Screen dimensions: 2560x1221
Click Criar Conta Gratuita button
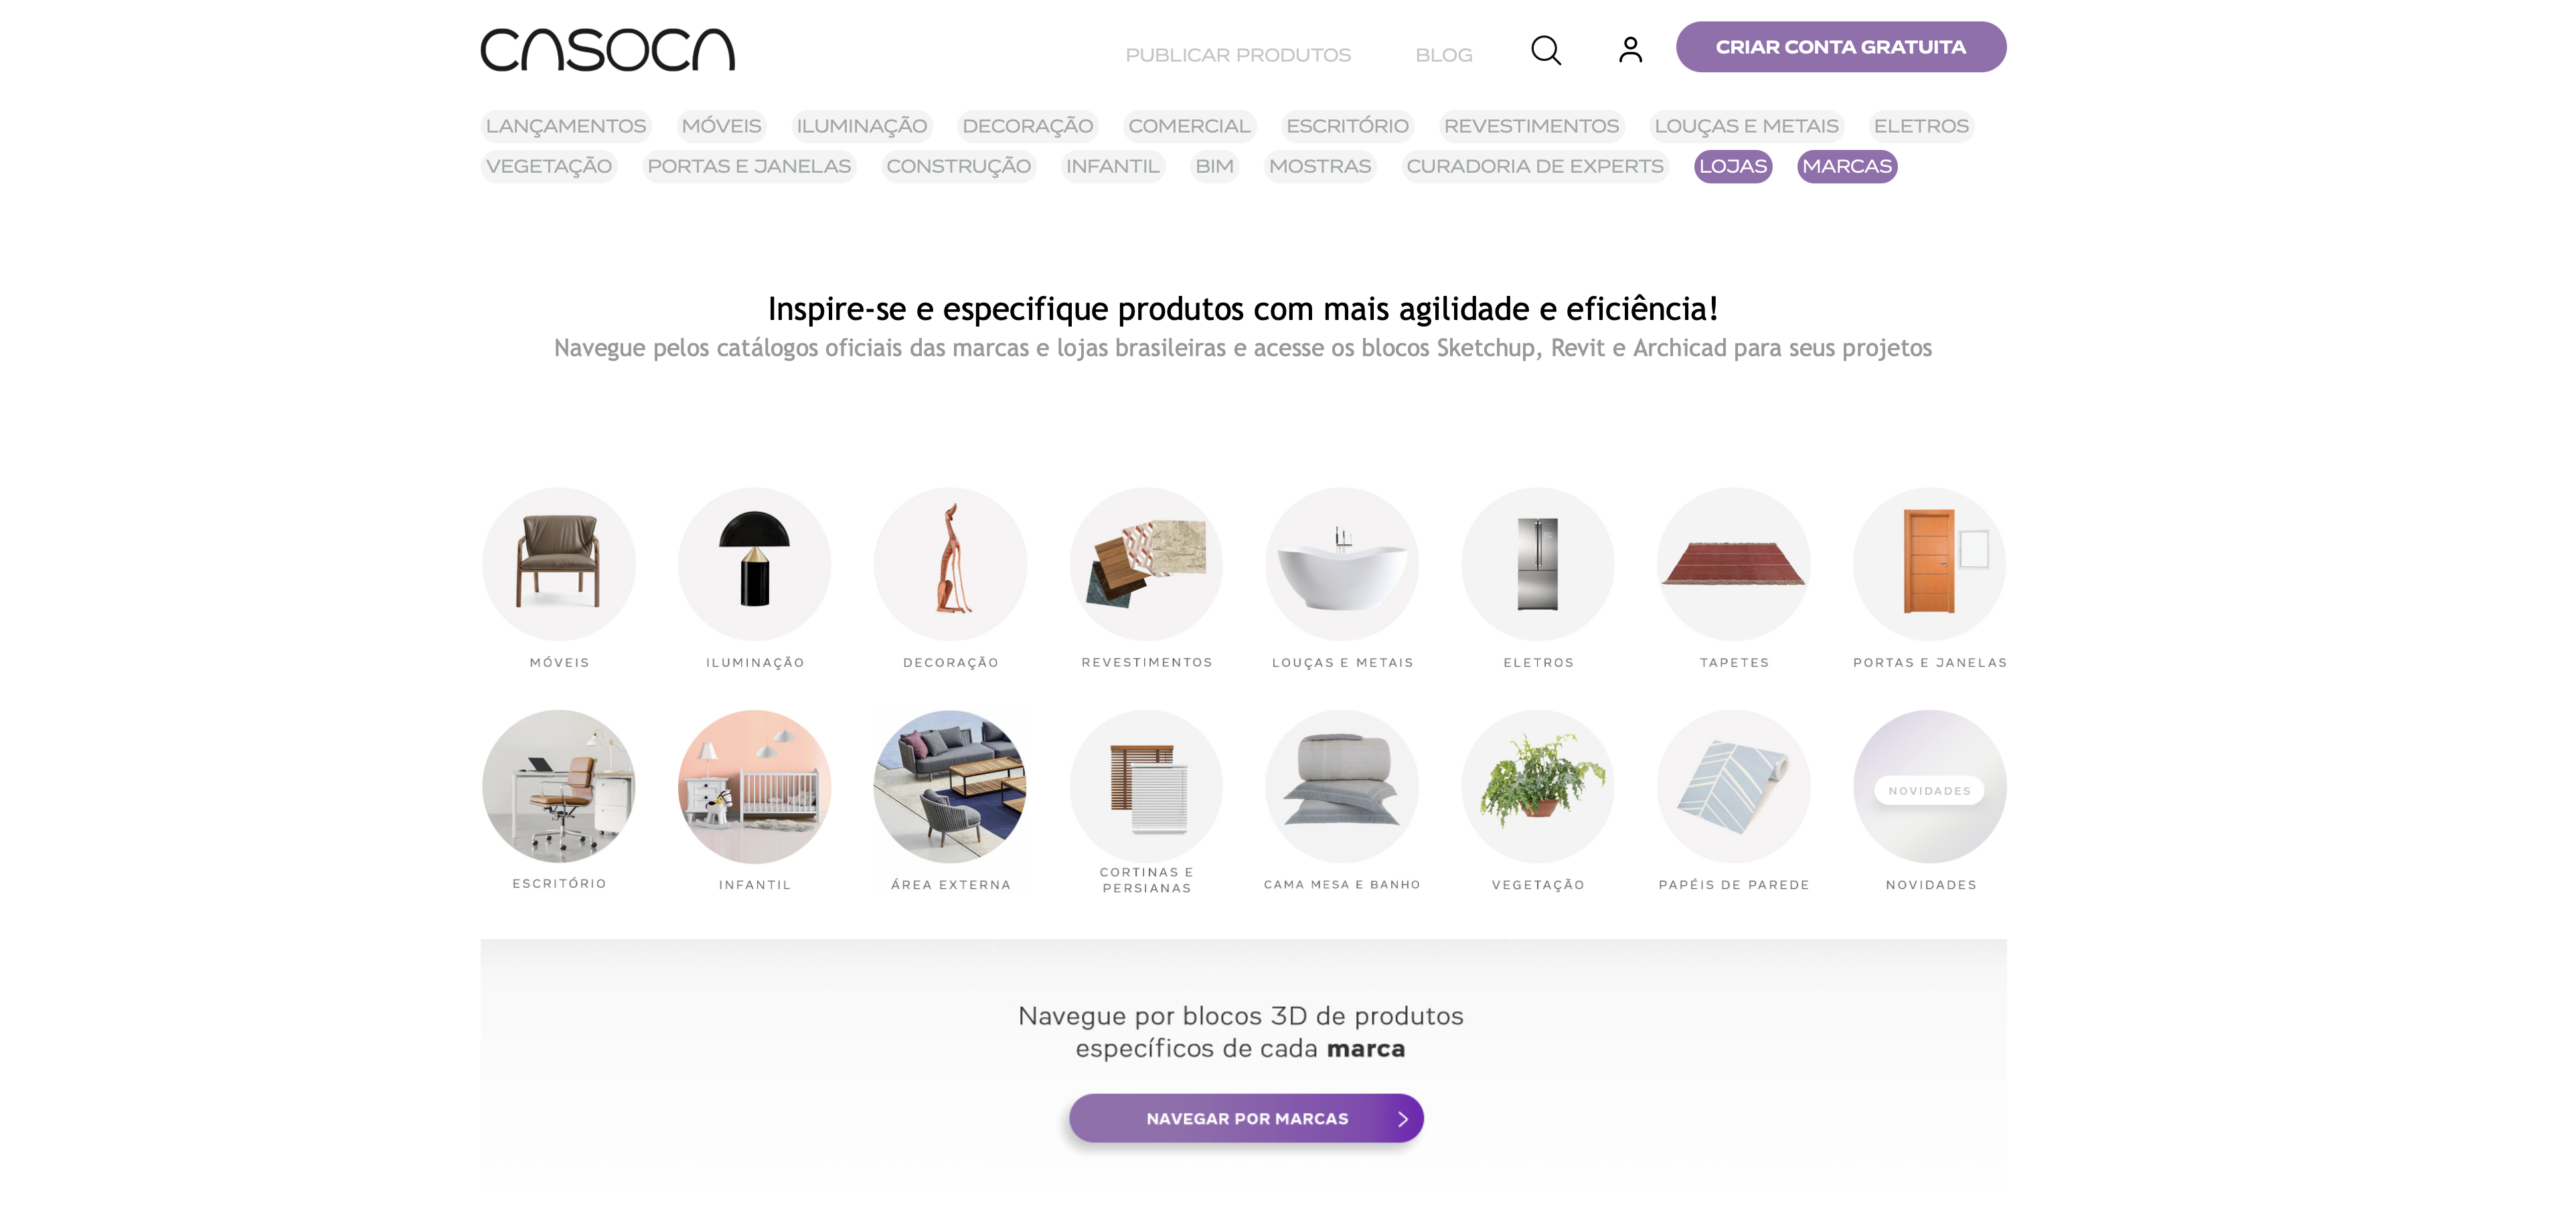point(1841,47)
